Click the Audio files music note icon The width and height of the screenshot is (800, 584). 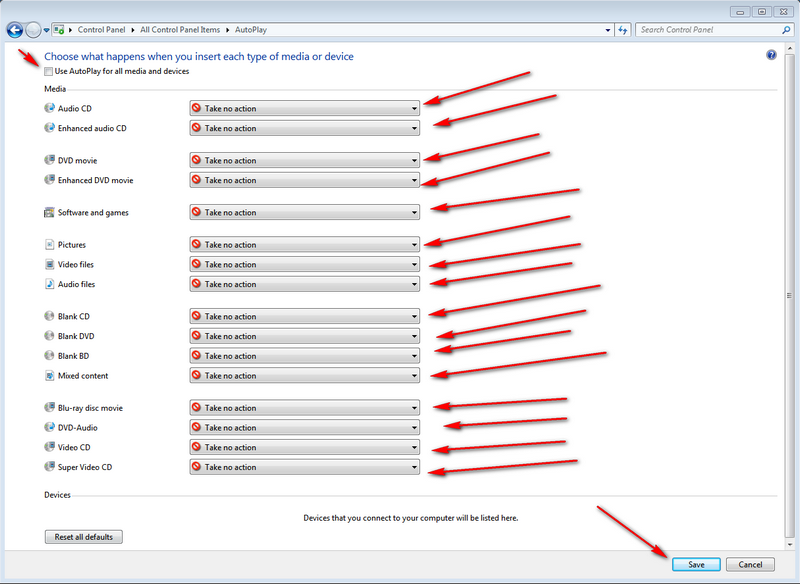[49, 284]
